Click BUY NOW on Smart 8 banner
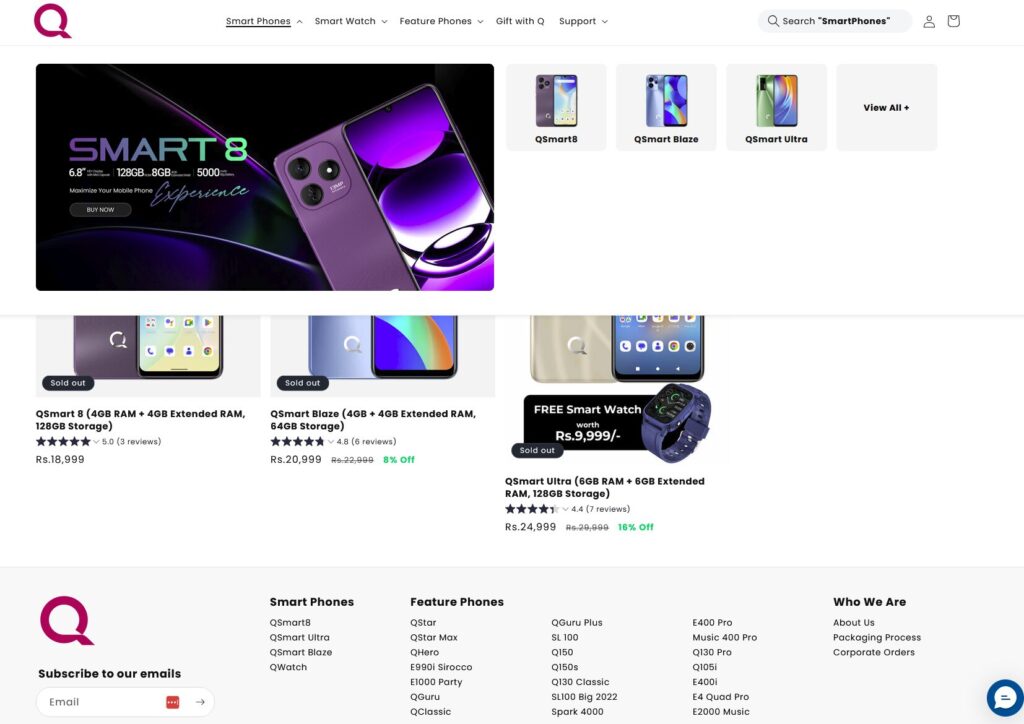 click(x=101, y=210)
